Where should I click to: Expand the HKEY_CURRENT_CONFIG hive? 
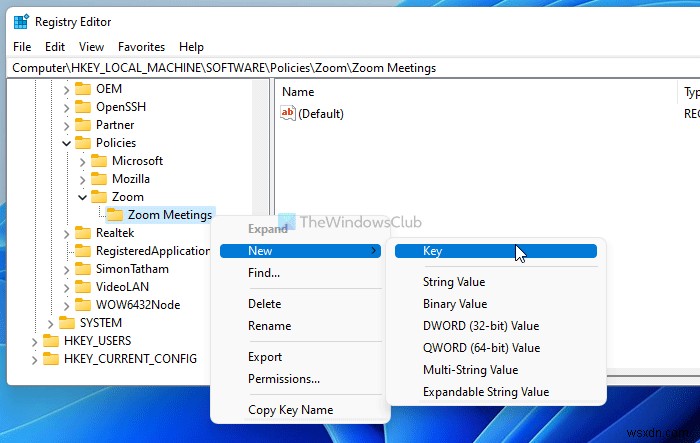coord(34,359)
